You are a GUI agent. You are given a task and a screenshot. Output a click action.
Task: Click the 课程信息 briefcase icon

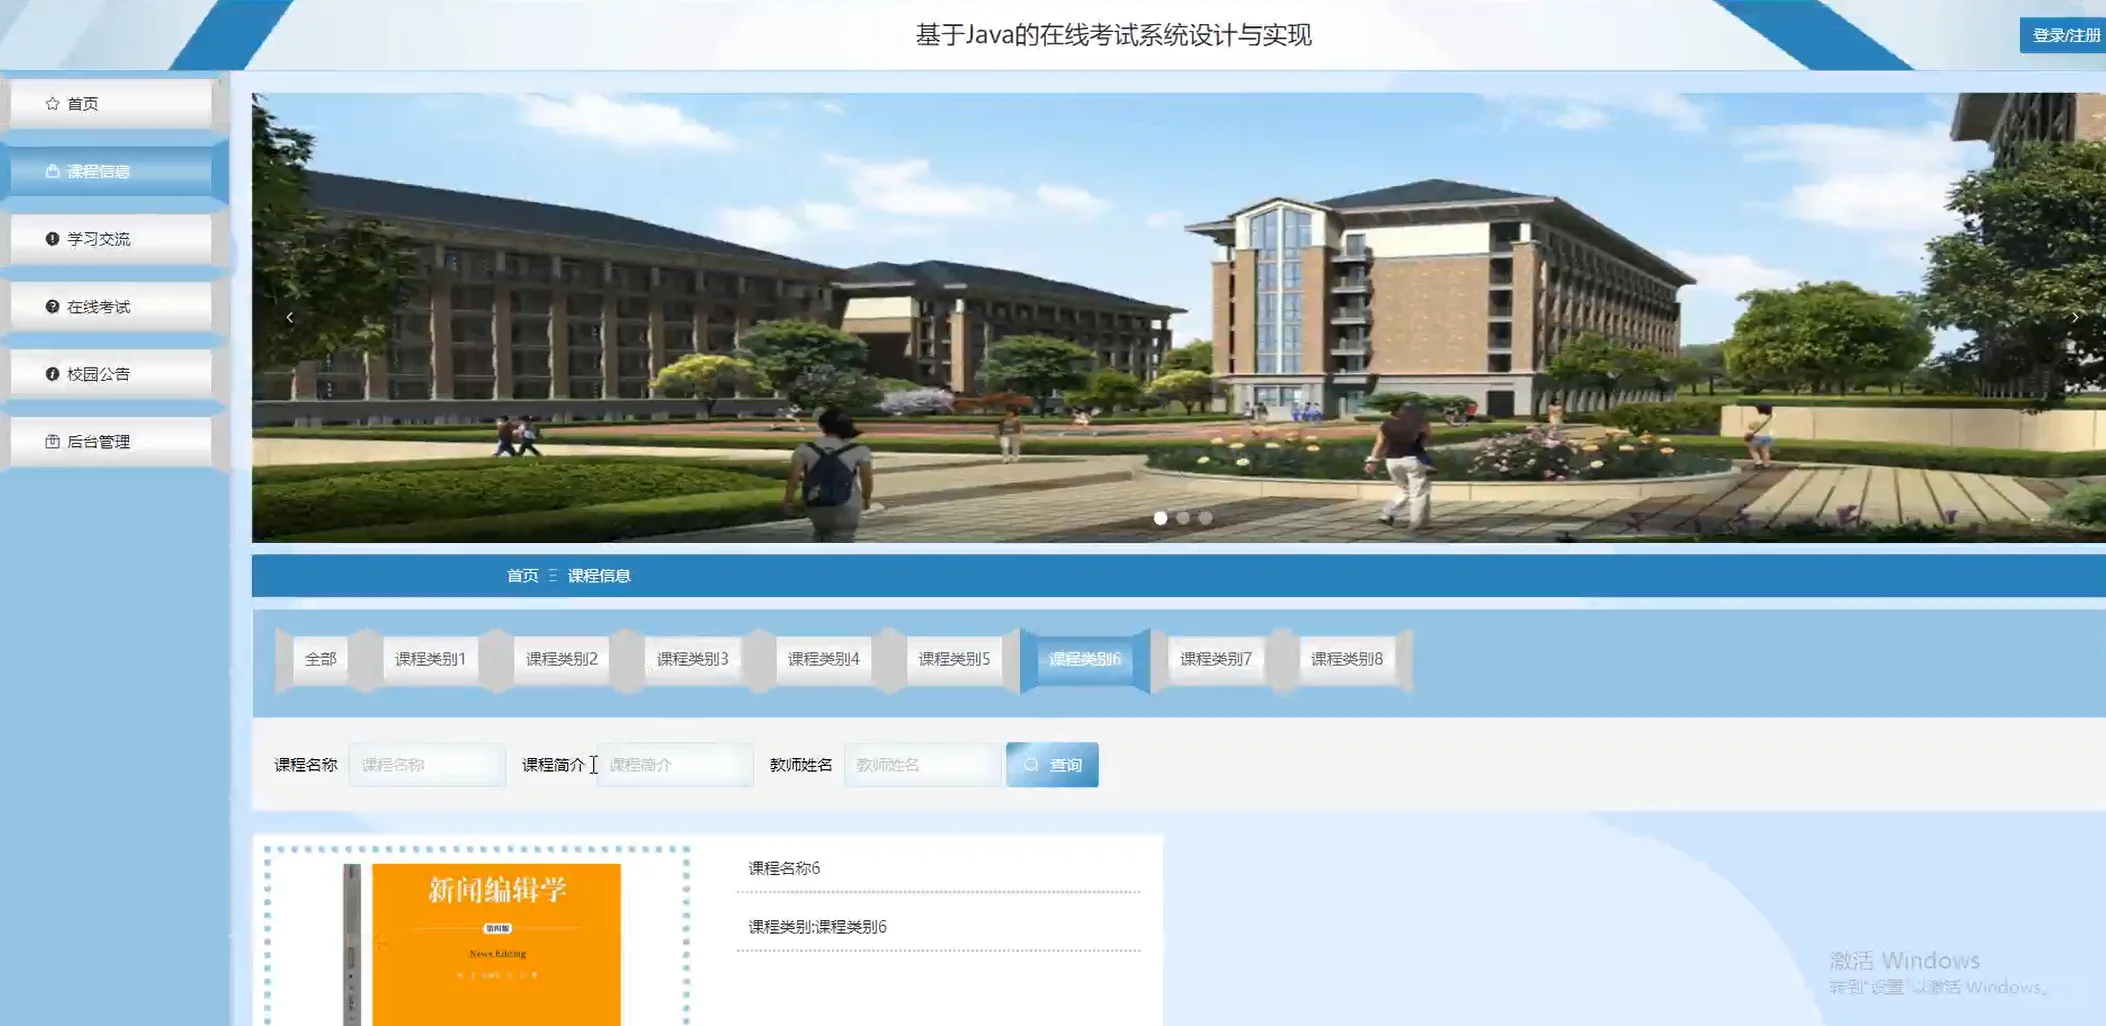tap(51, 170)
